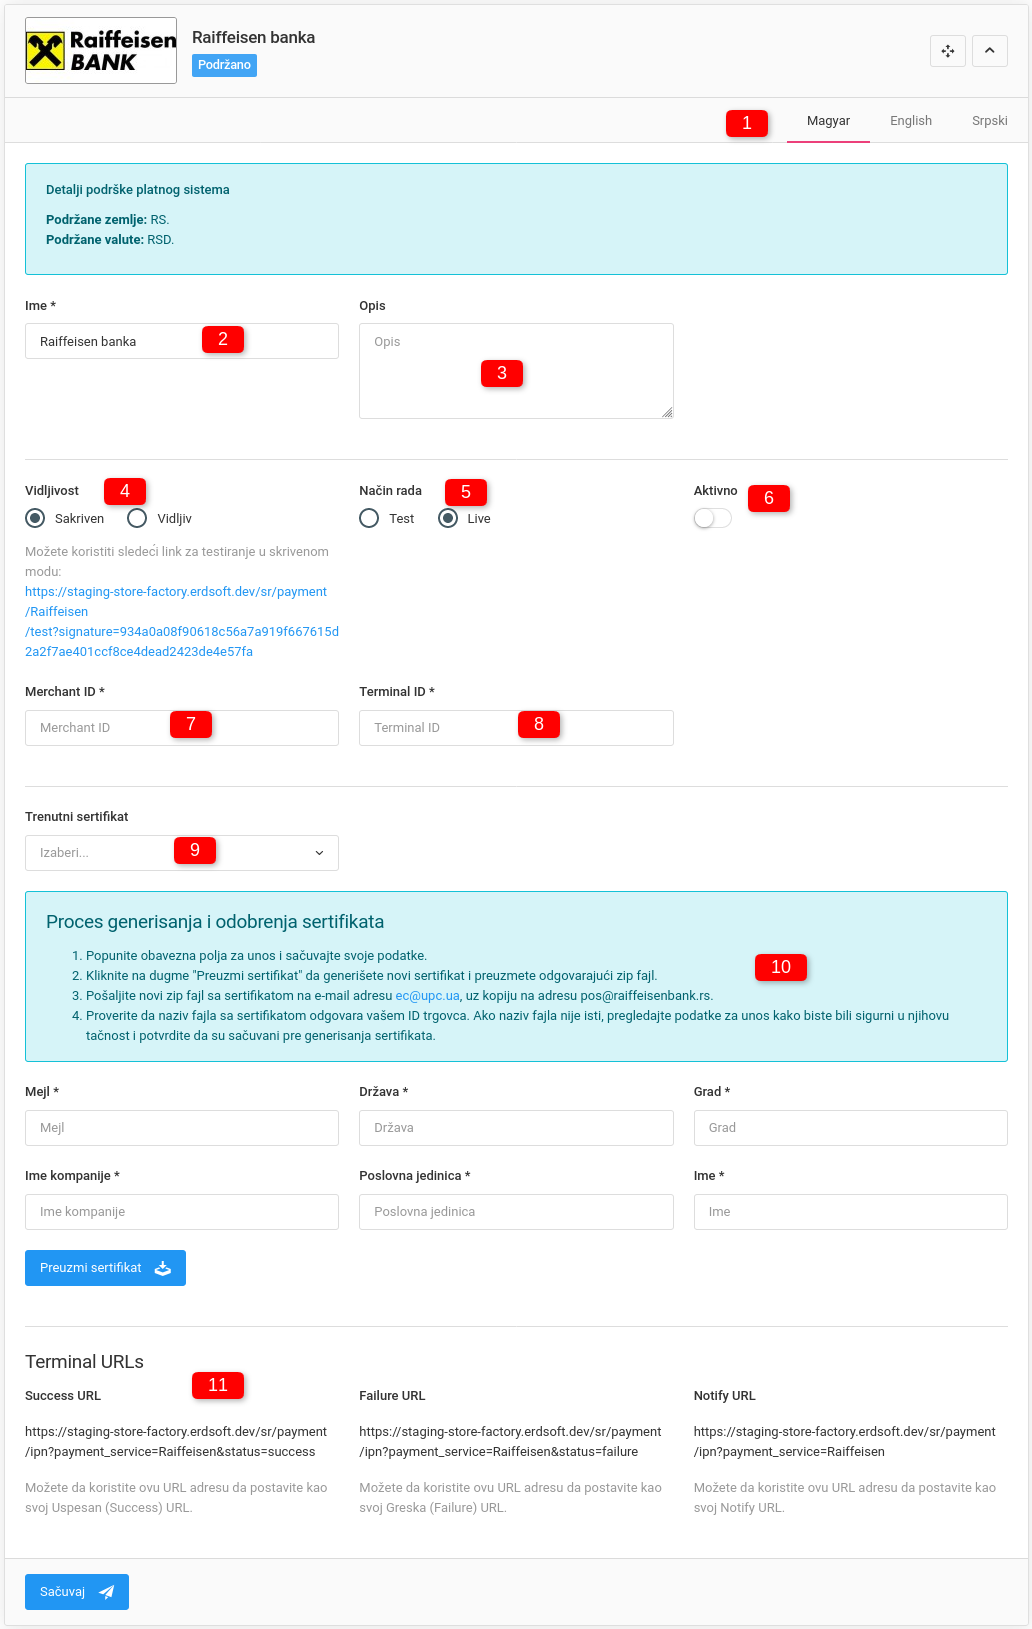Switch to the Magyar language tab

pos(828,121)
